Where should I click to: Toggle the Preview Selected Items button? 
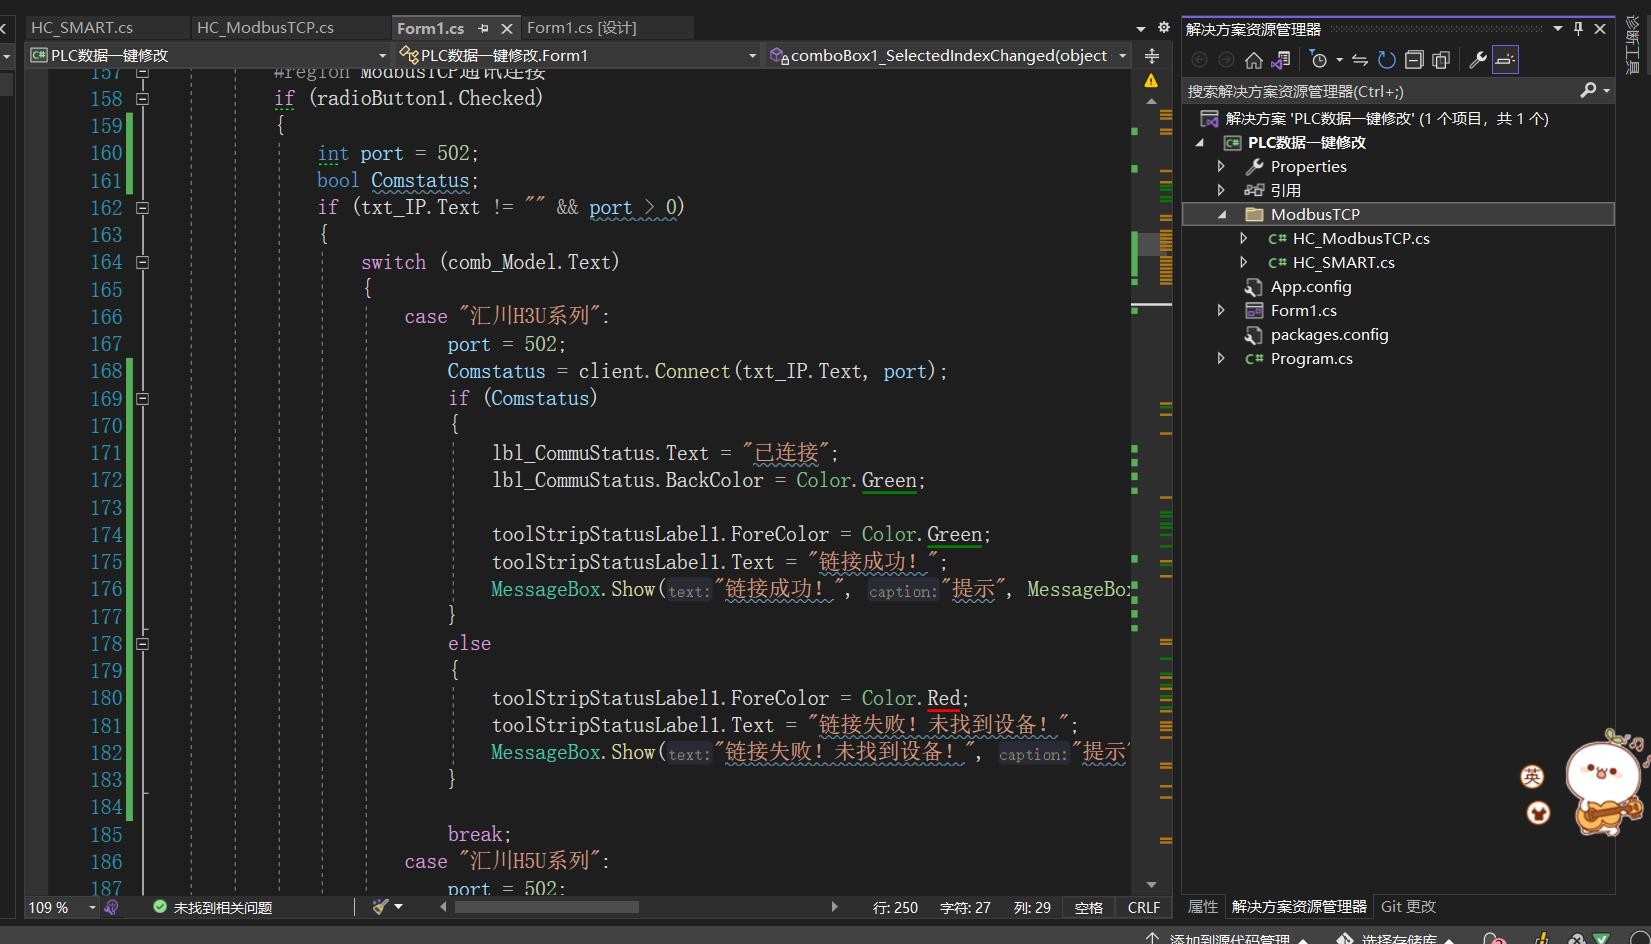click(1505, 60)
